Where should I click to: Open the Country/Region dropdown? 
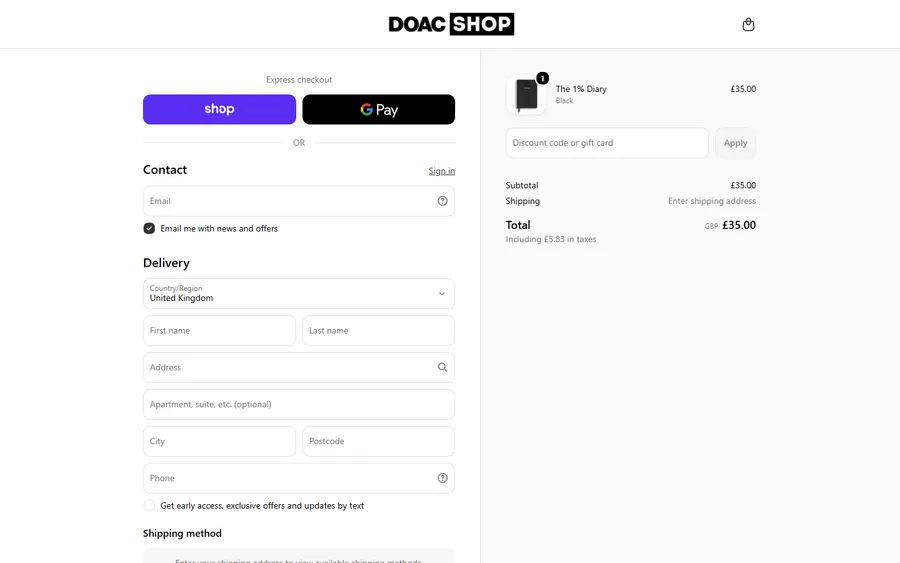point(298,293)
